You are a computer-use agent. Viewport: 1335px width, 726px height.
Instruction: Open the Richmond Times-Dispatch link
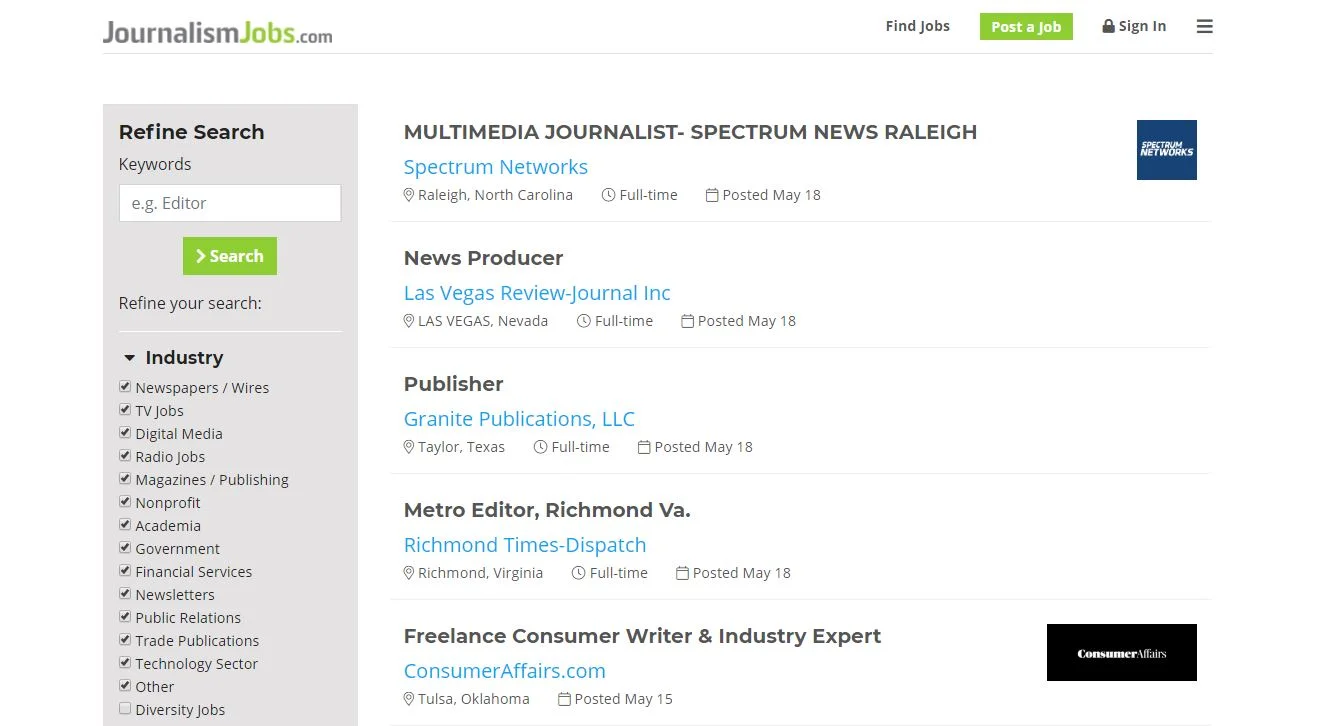click(525, 545)
